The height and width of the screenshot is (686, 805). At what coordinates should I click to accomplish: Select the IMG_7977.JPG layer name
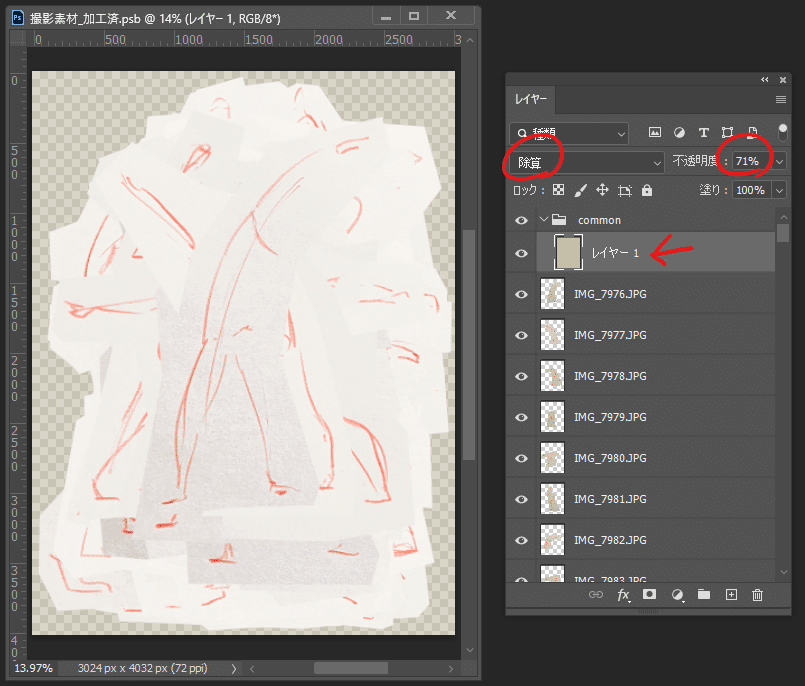tap(610, 335)
